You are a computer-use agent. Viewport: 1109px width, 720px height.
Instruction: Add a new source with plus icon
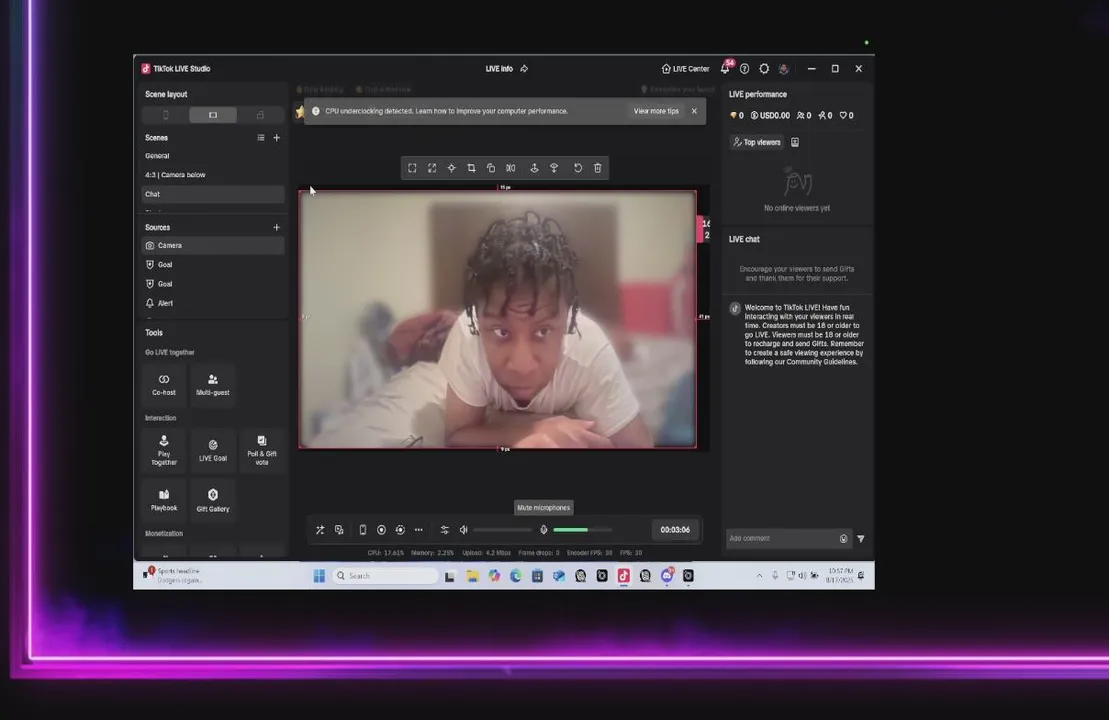coord(277,228)
